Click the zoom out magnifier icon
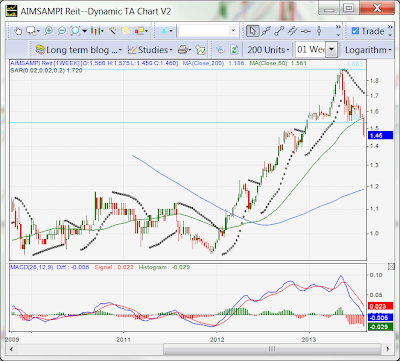The image size is (400, 361). (x=62, y=31)
